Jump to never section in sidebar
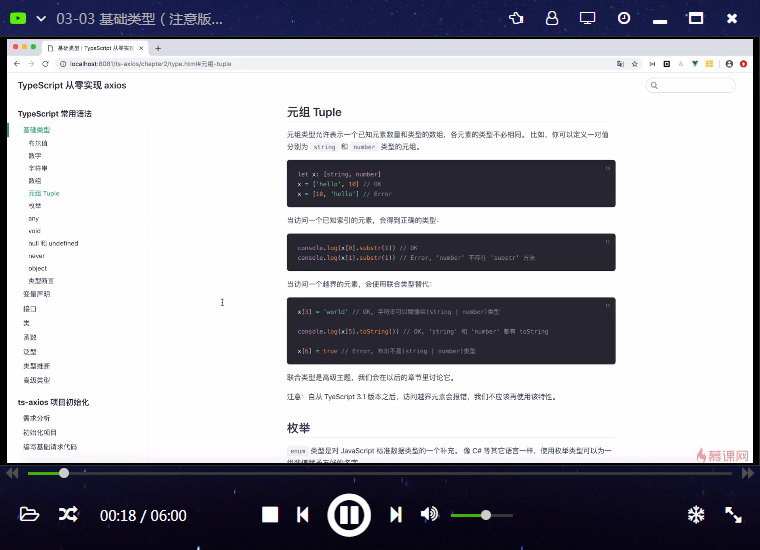 36,256
